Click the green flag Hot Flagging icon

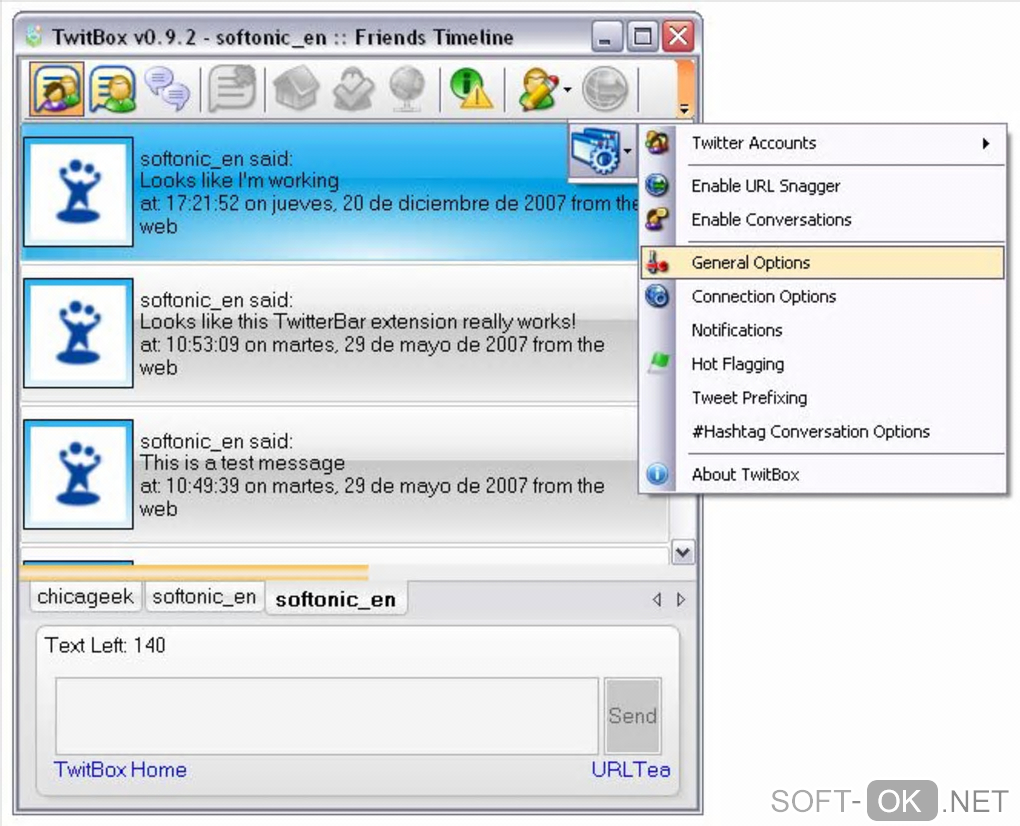(658, 362)
